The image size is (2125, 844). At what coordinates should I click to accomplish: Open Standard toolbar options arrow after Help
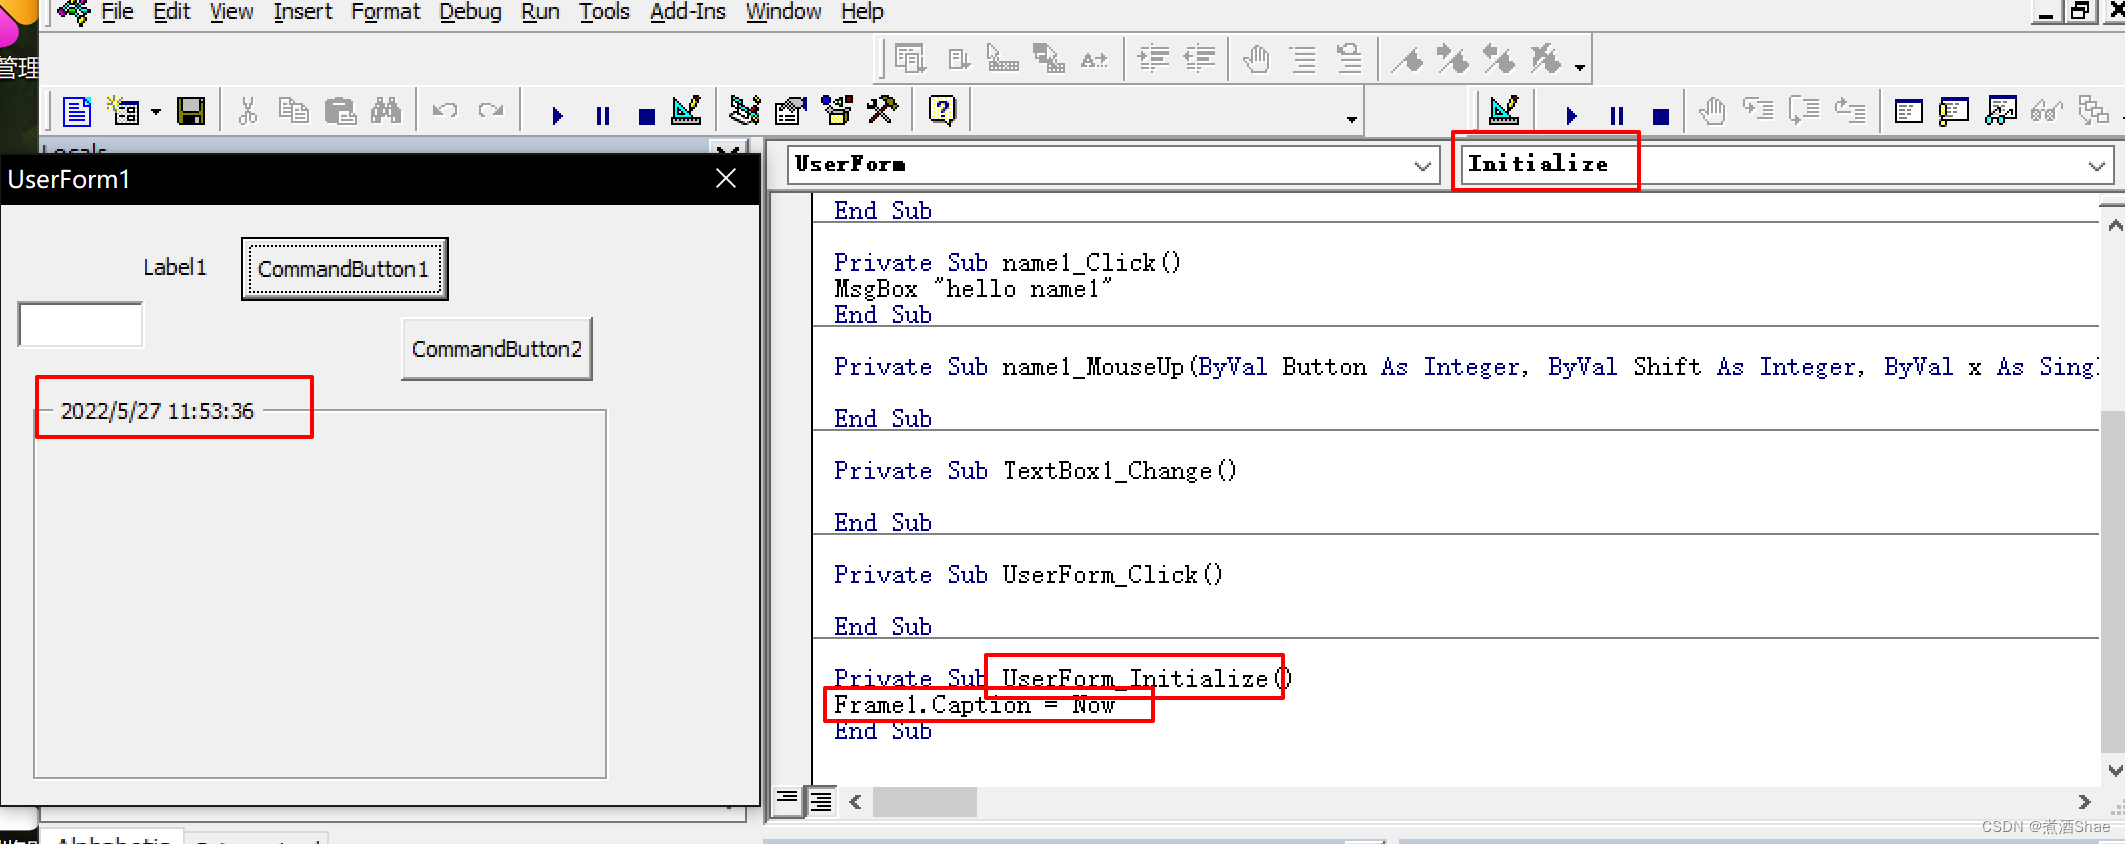click(x=1352, y=118)
